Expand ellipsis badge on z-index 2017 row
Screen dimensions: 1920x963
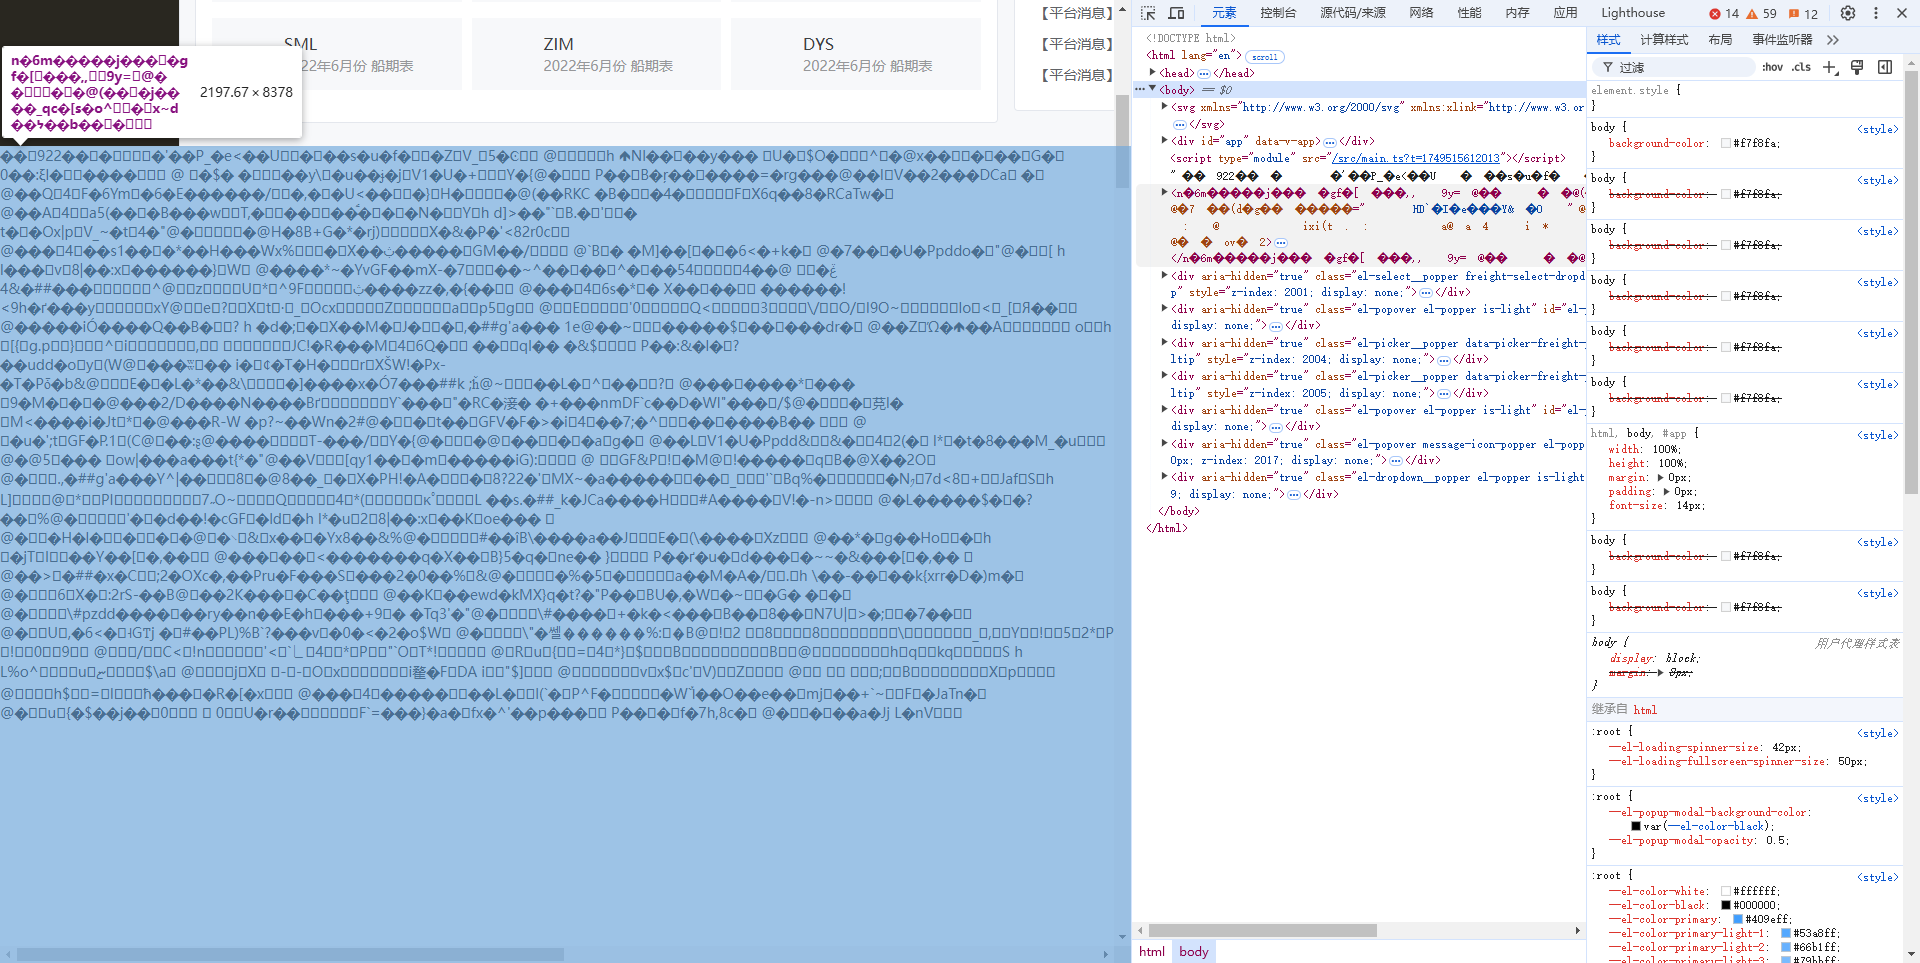tap(1396, 461)
